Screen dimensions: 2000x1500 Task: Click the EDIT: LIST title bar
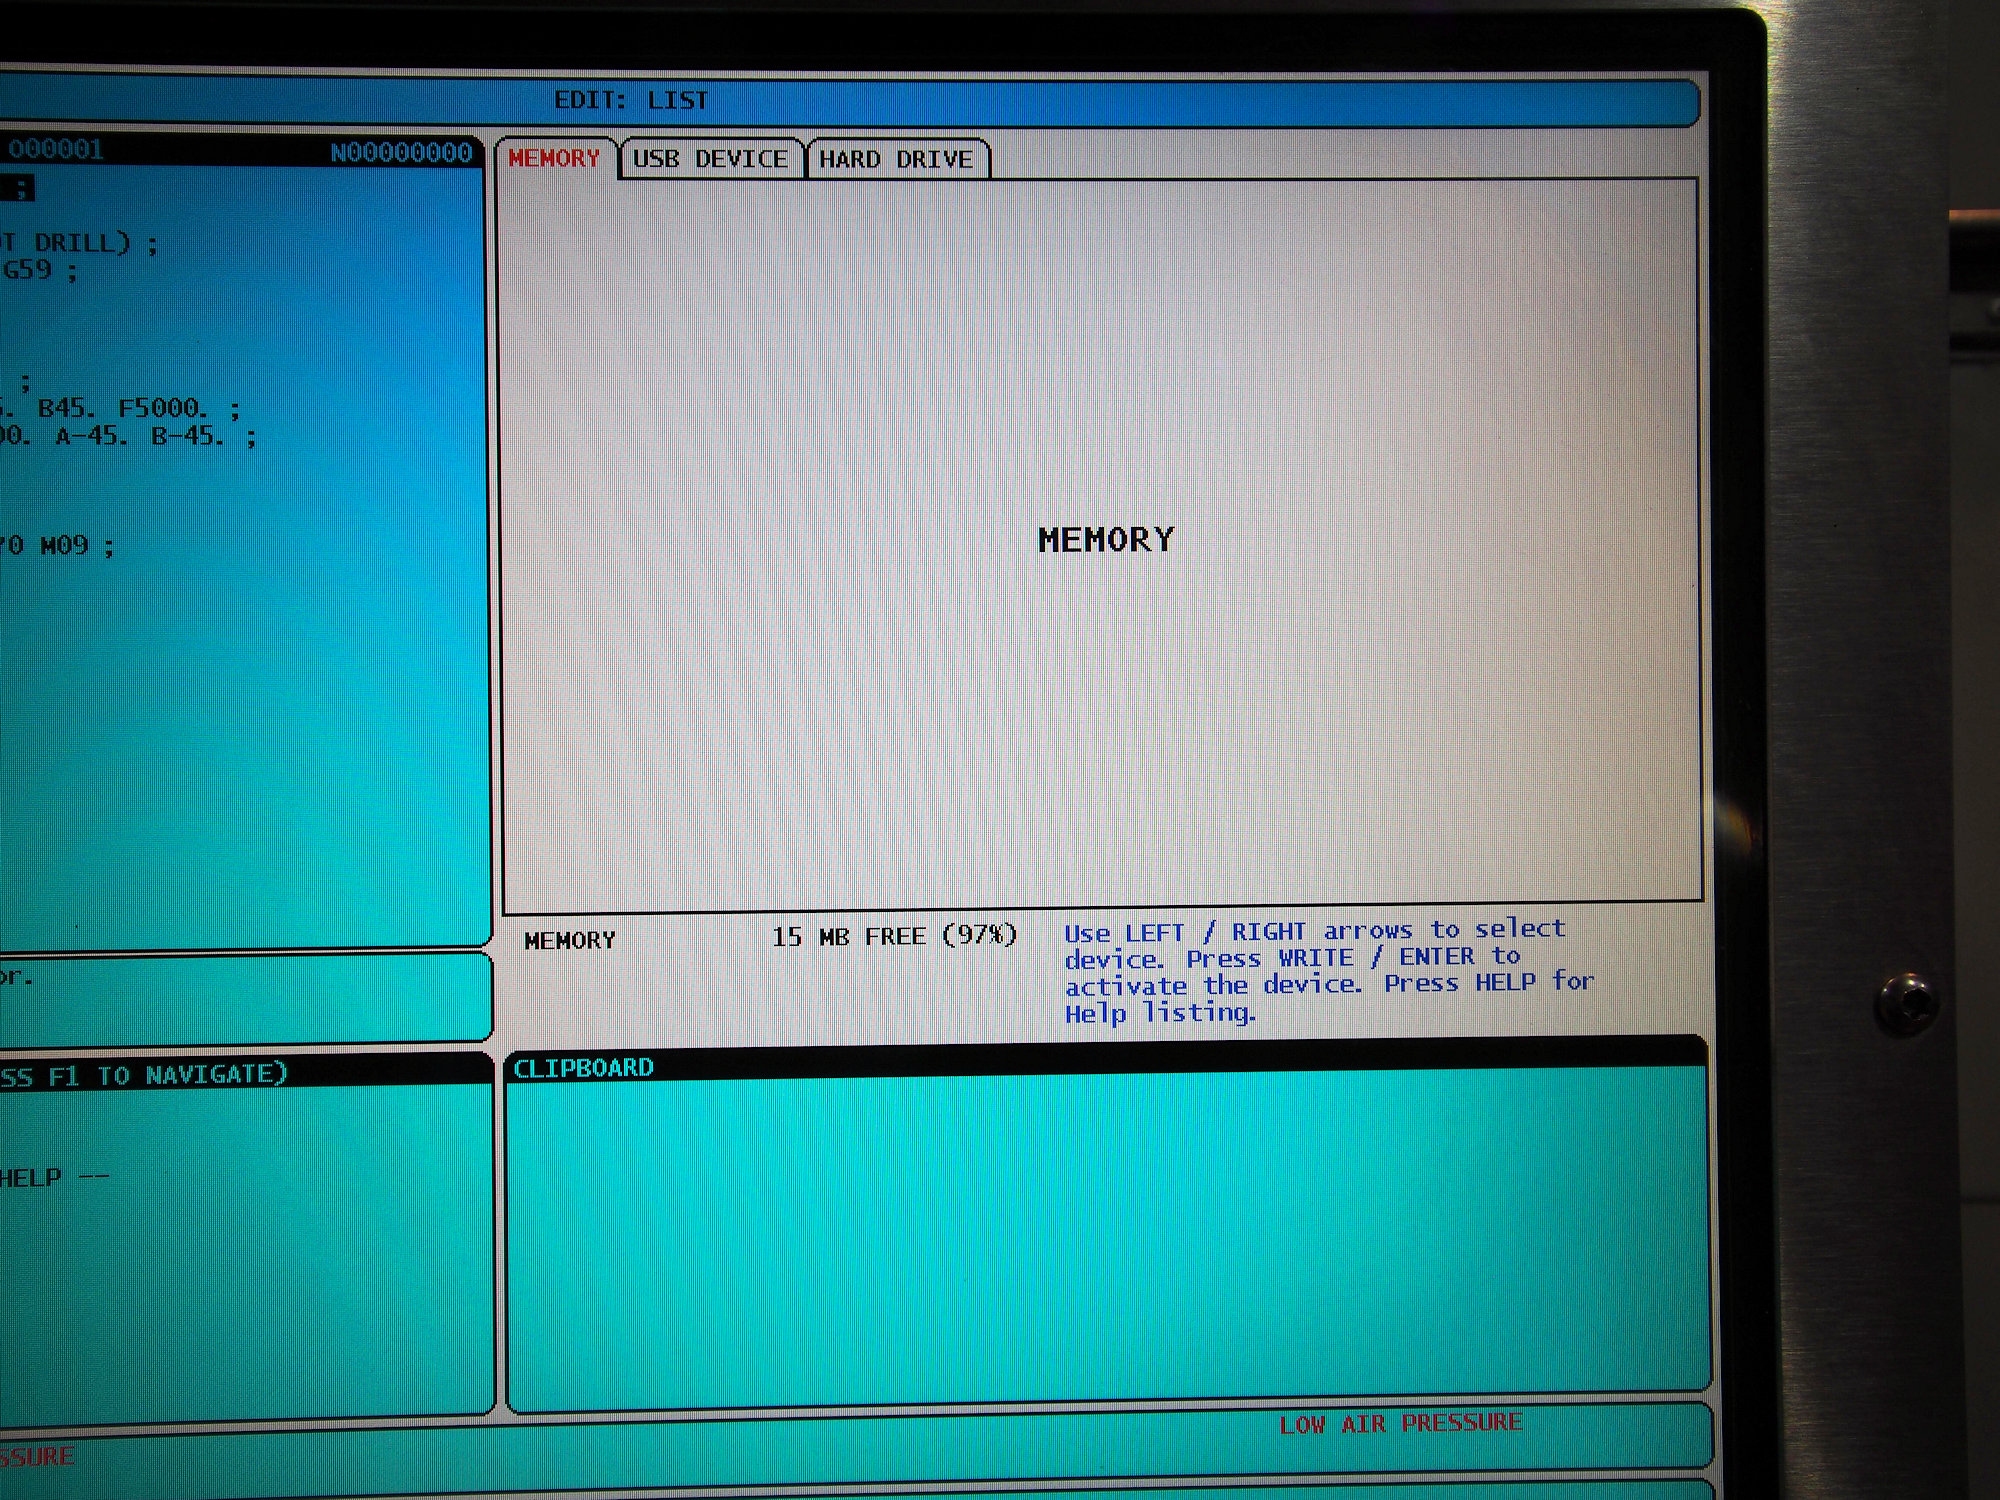coord(631,101)
